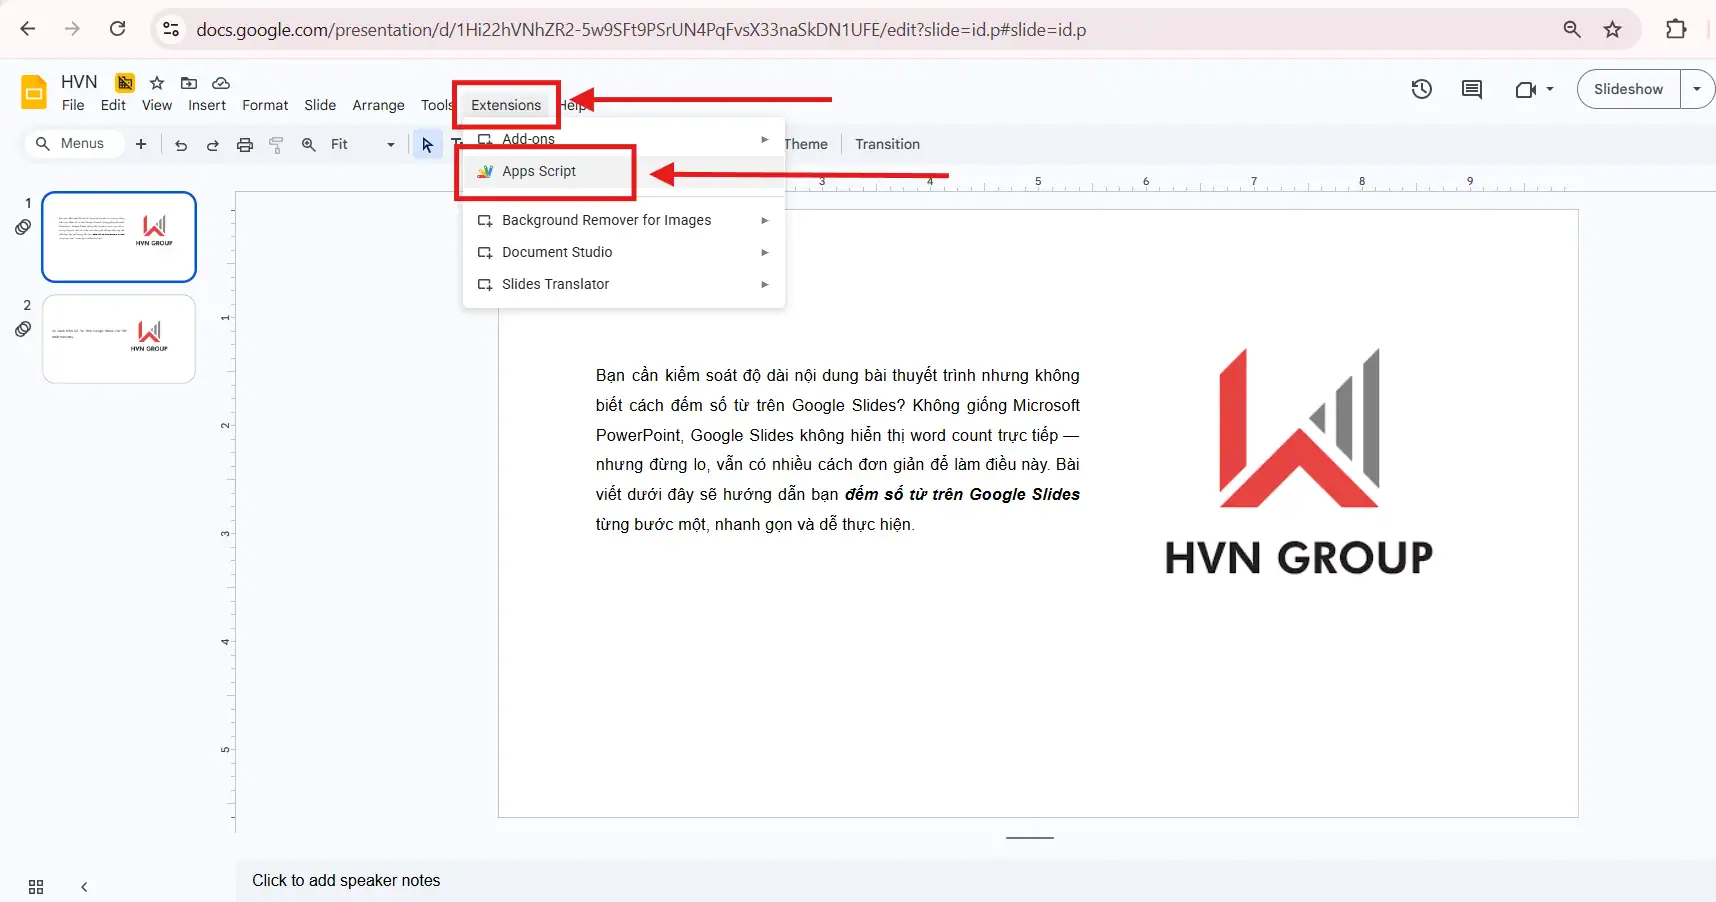Open the Slideshow options dropdown arrow

[x=1697, y=89]
